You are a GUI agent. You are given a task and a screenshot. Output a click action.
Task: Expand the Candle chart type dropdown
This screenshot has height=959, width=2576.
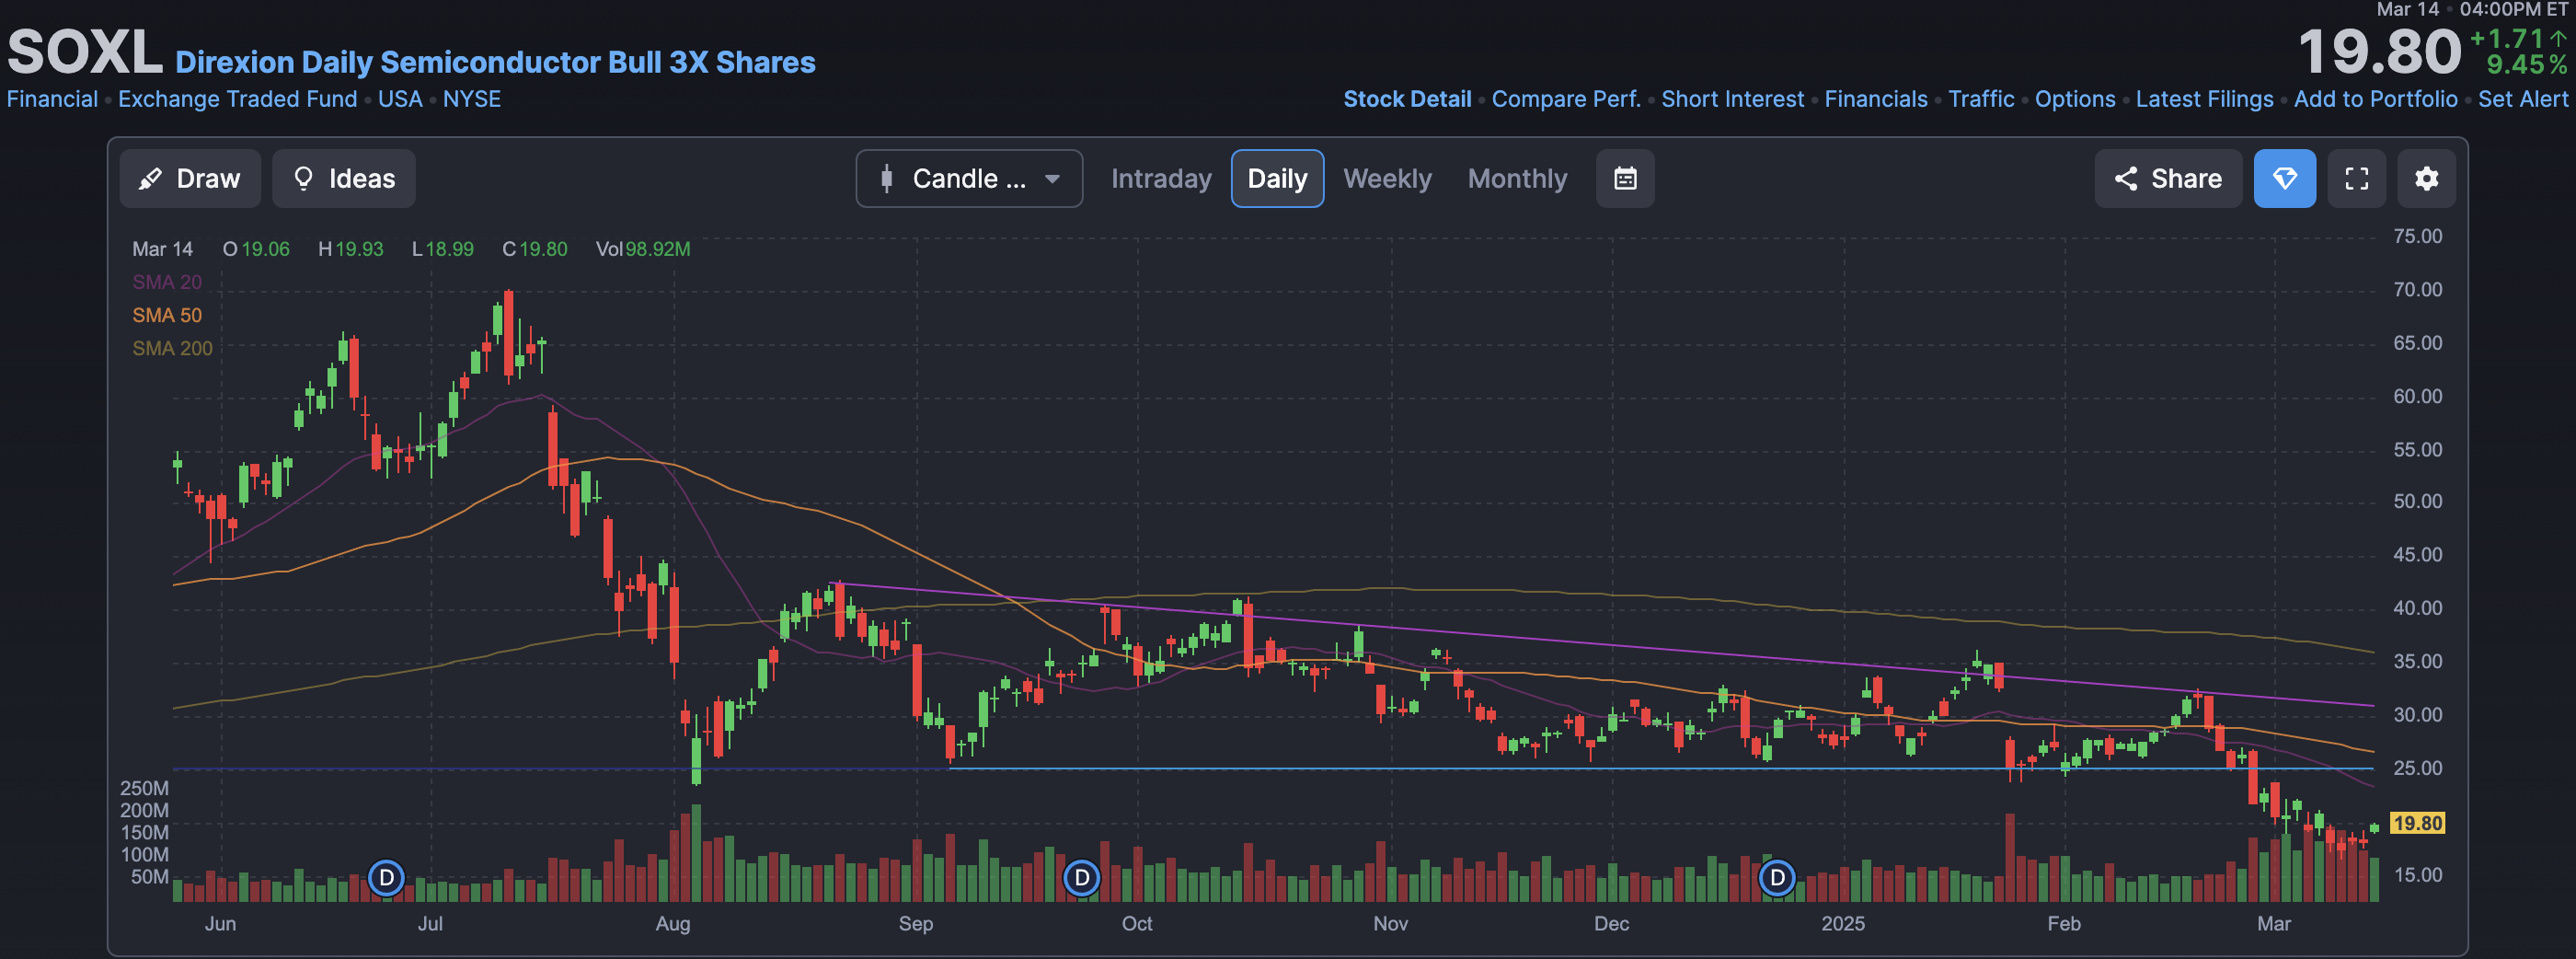click(x=969, y=179)
